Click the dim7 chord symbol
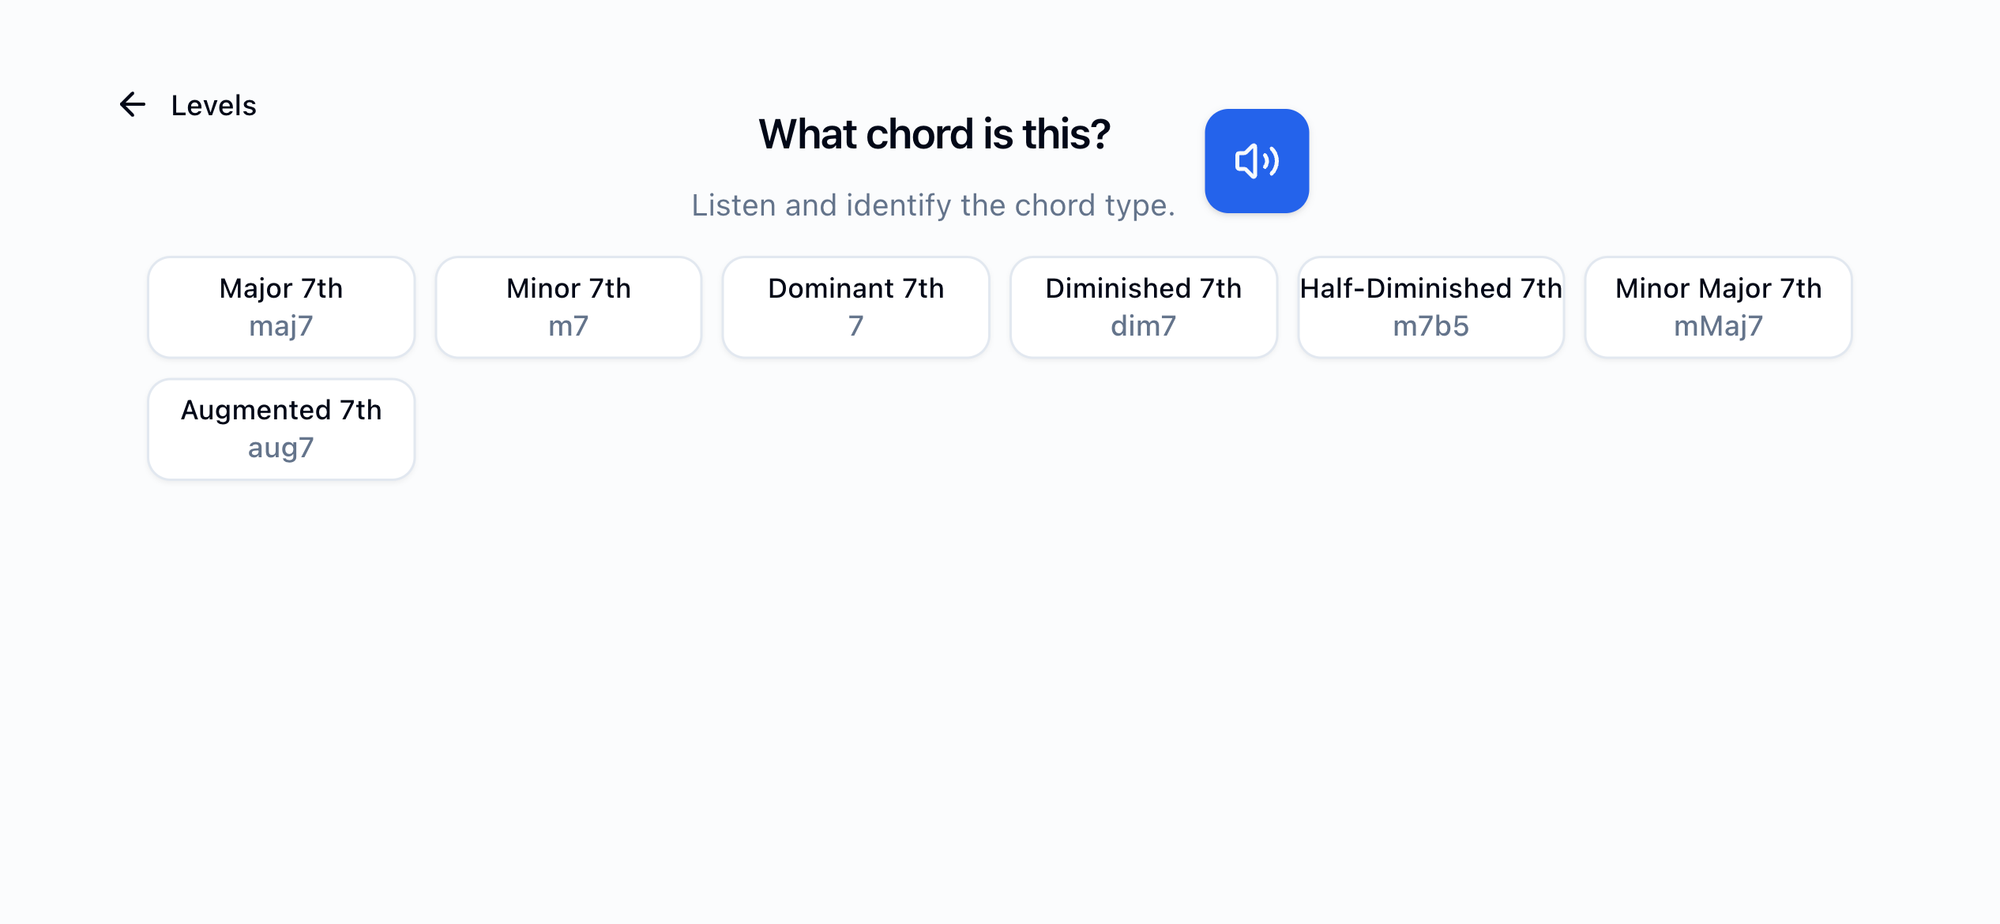Viewport: 2000px width, 924px height. 1143,327
